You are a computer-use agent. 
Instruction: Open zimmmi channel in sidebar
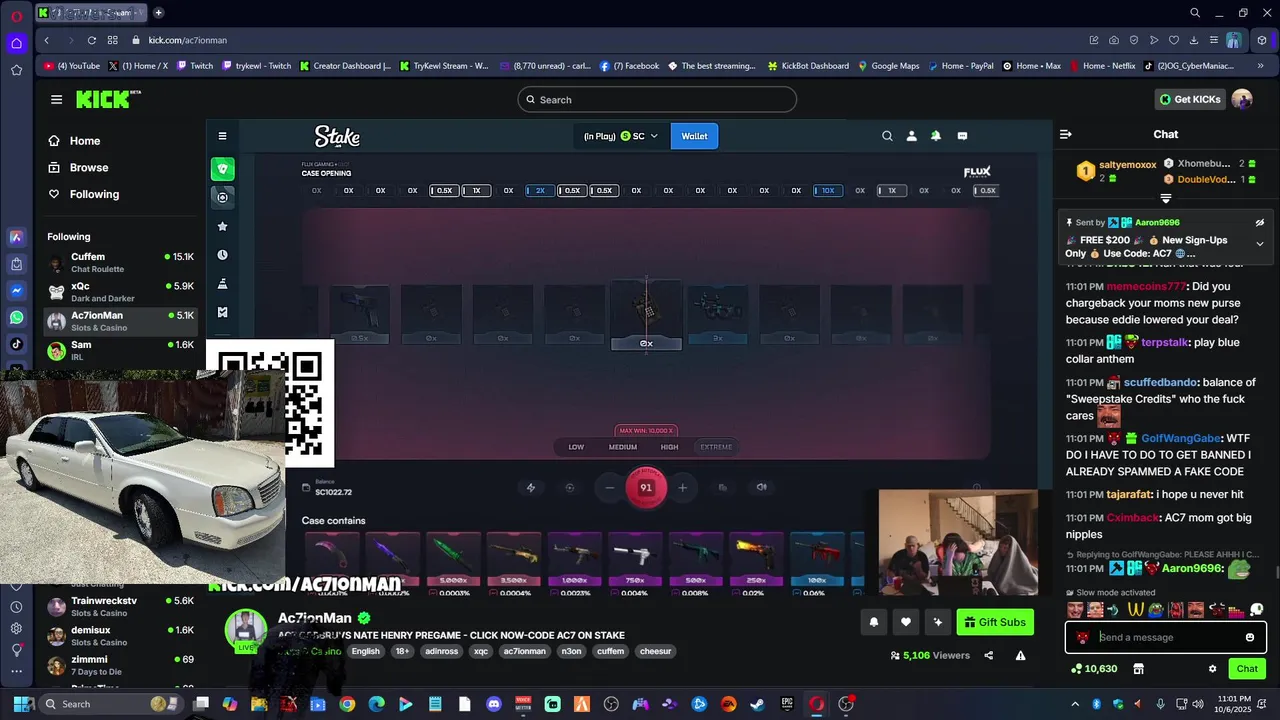pyautogui.click(x=120, y=665)
